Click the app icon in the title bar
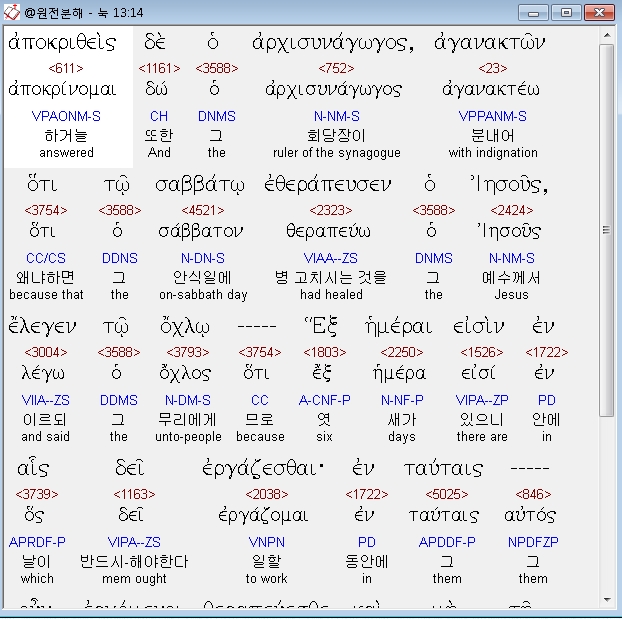Viewport: 622px width, 619px height. click(12, 12)
